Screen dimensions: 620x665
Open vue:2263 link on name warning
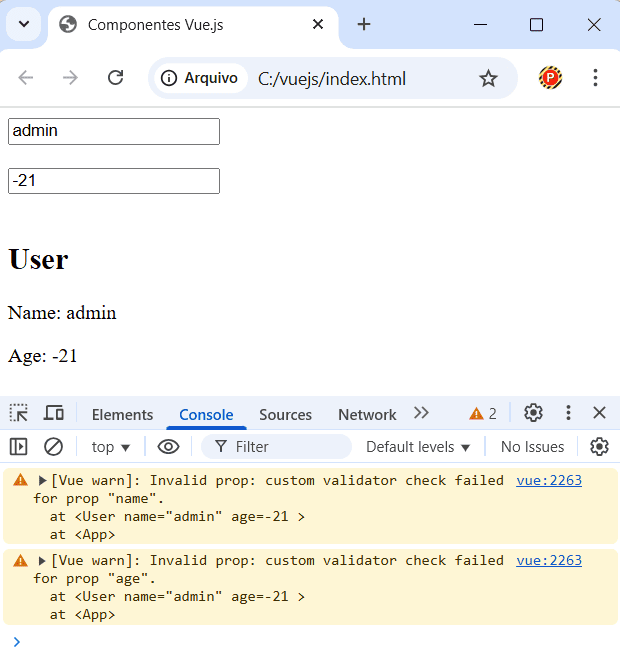tap(549, 481)
